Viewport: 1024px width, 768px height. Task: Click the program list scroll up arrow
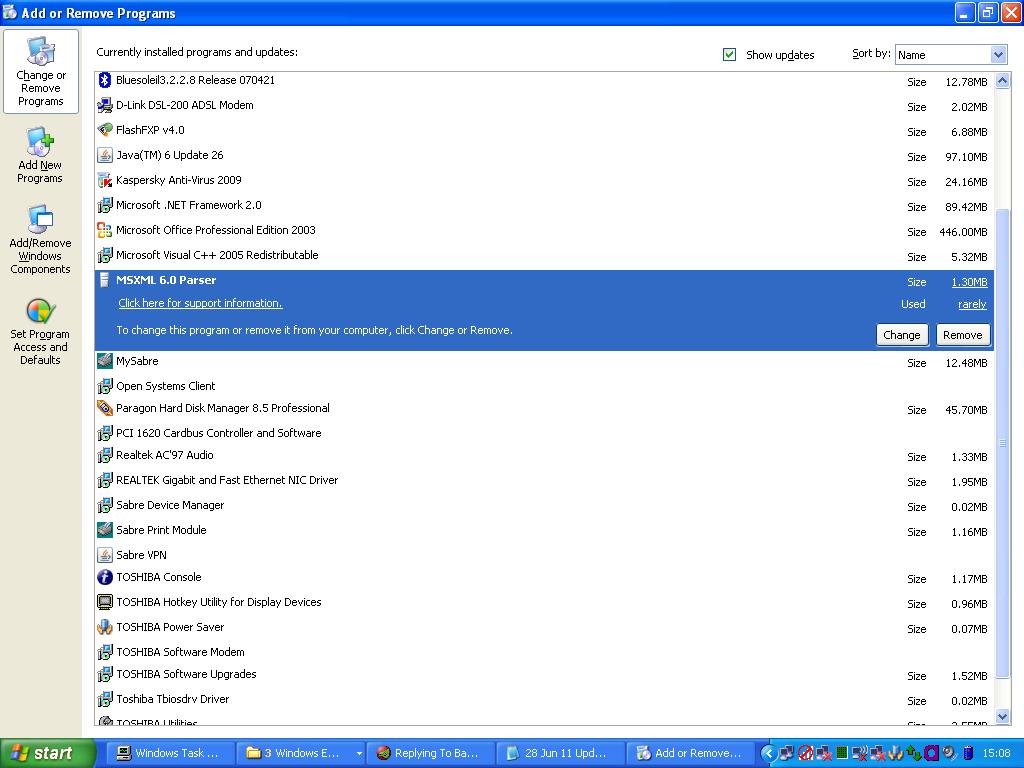pyautogui.click(x=1002, y=81)
